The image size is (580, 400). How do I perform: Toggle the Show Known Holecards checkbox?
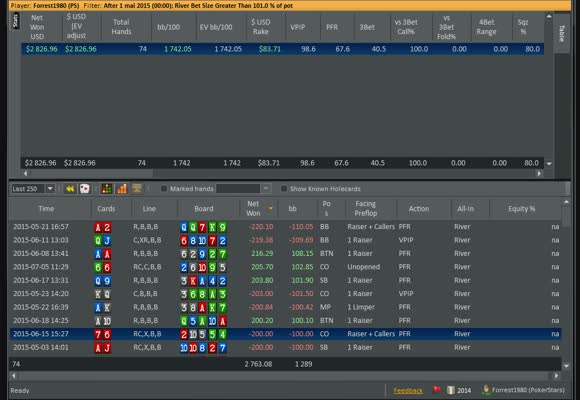[284, 189]
